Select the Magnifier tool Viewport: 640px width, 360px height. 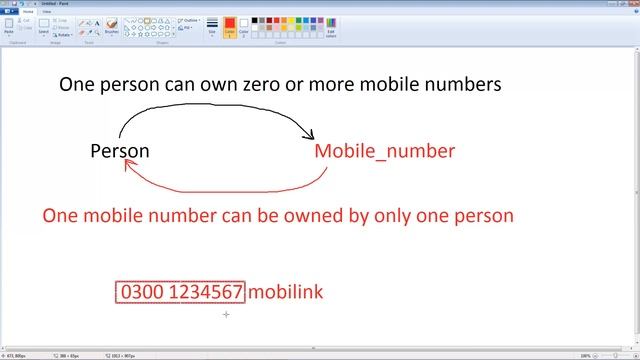97,33
